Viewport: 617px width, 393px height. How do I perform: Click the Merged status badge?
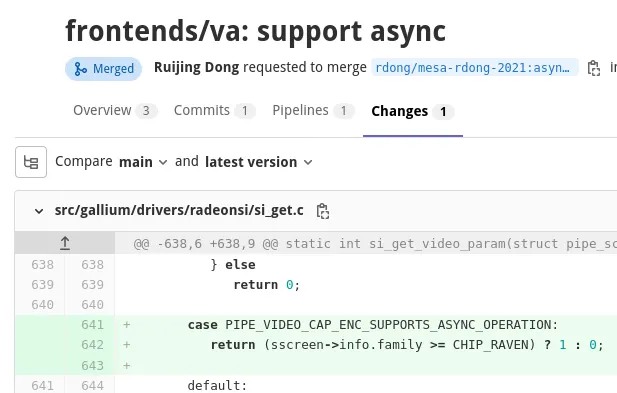[103, 68]
